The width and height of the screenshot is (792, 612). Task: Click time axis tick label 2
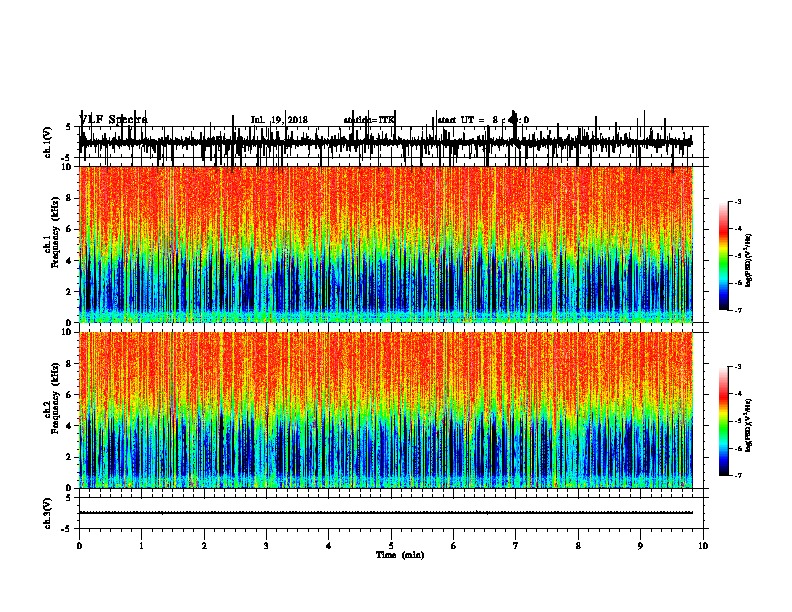tap(204, 546)
